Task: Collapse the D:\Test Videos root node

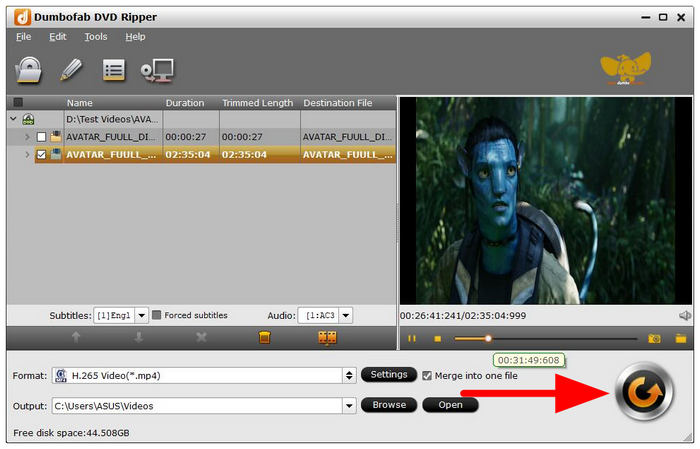Action: pyautogui.click(x=13, y=119)
